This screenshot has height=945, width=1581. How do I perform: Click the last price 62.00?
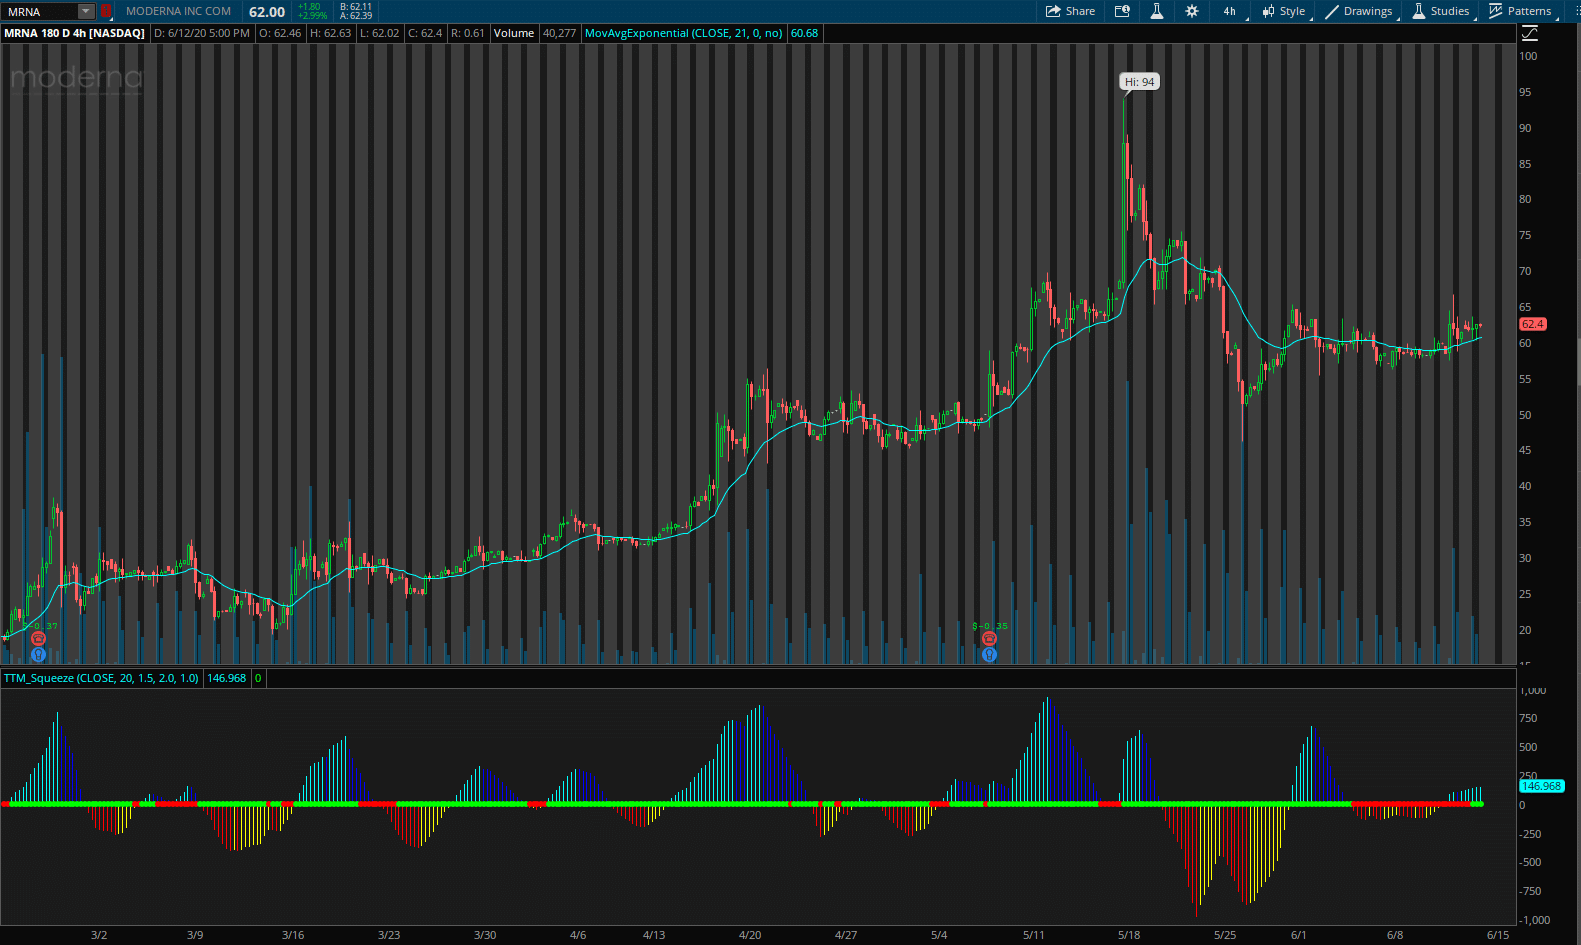point(267,12)
